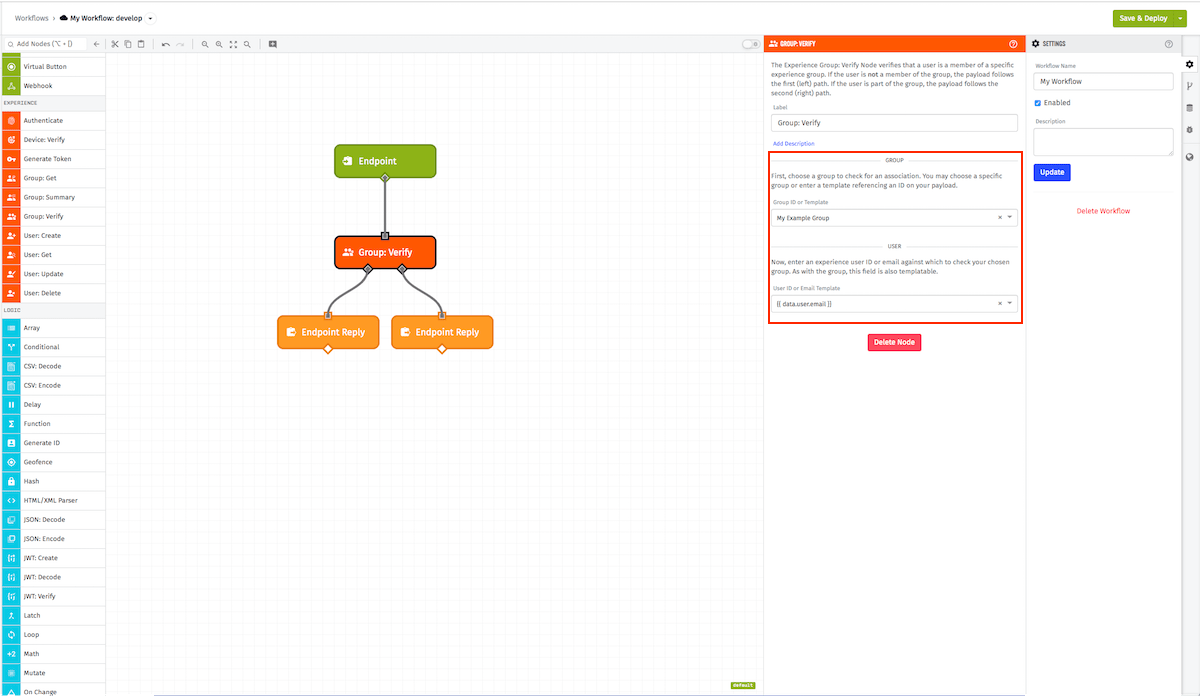Click the Delete Workflow link
The image size is (1200, 696).
point(1103,211)
